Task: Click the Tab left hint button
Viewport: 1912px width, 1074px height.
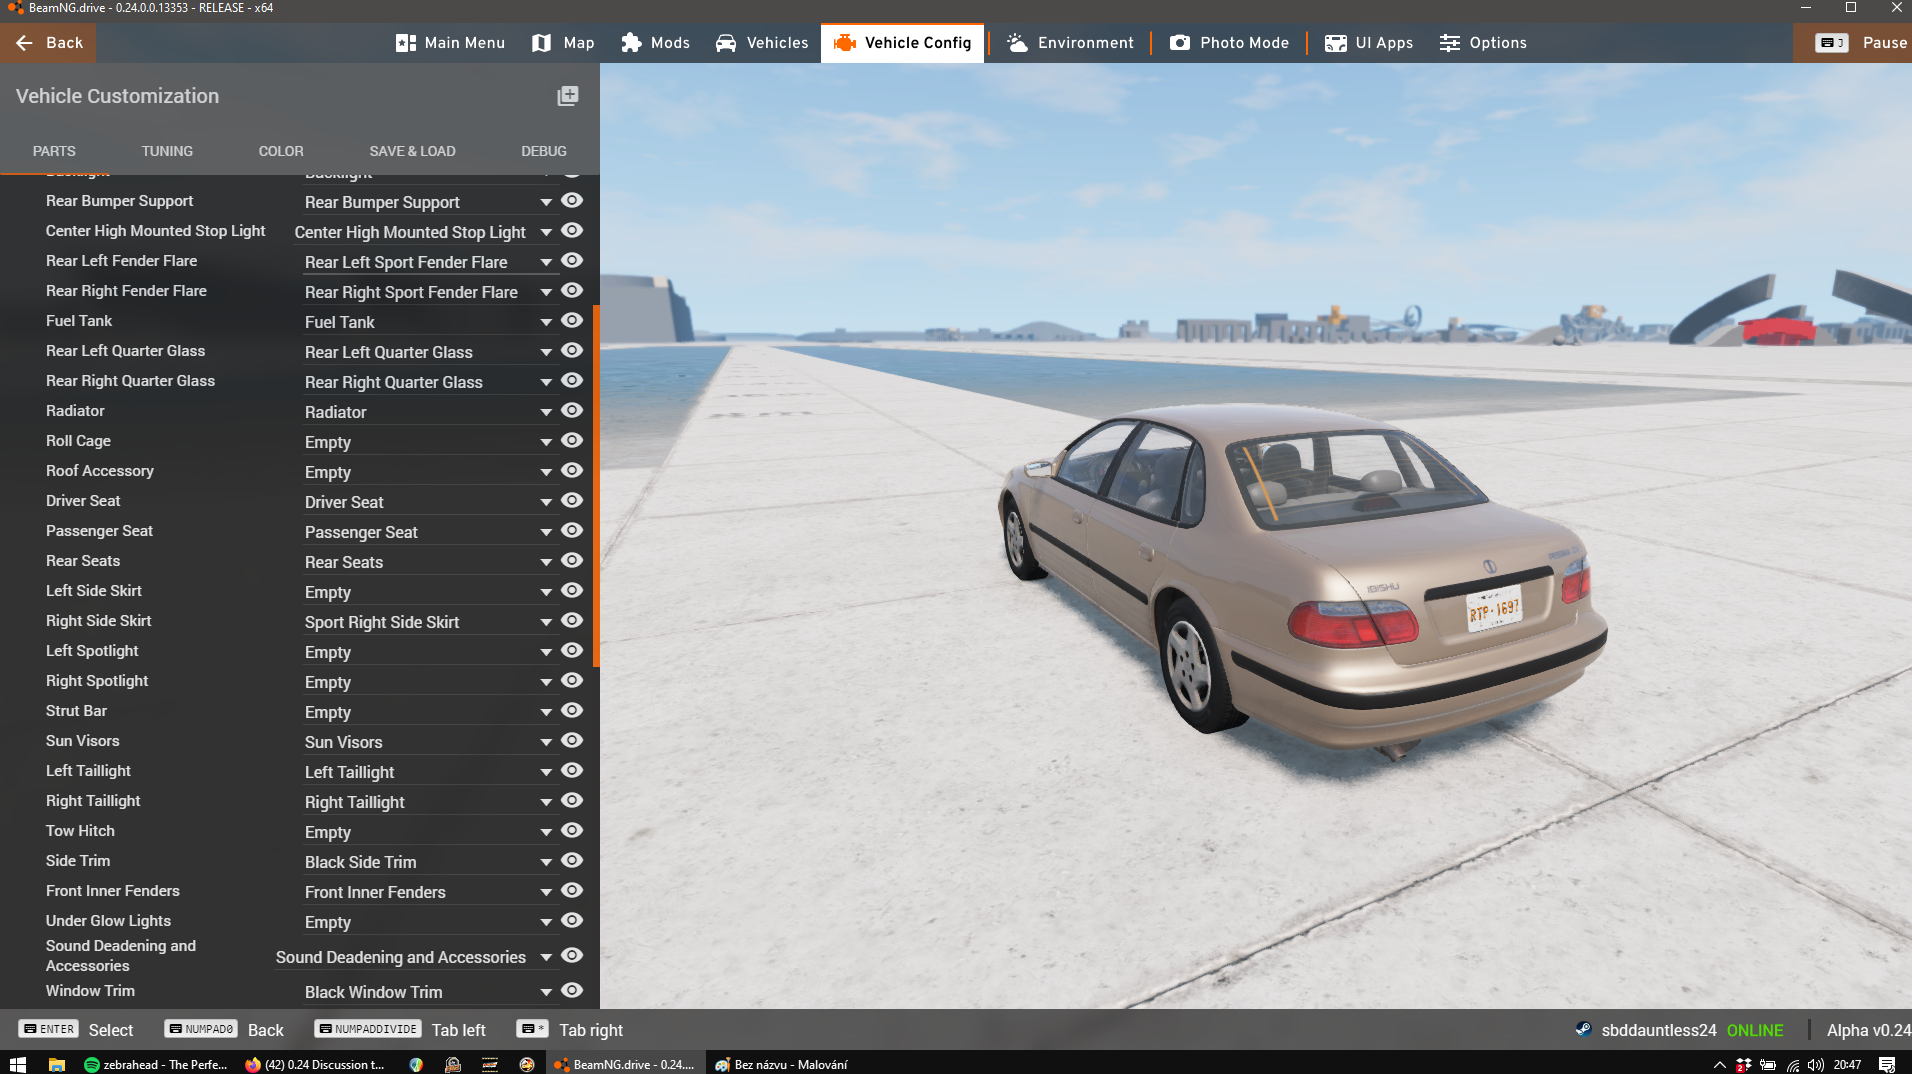Action: [x=458, y=1030]
